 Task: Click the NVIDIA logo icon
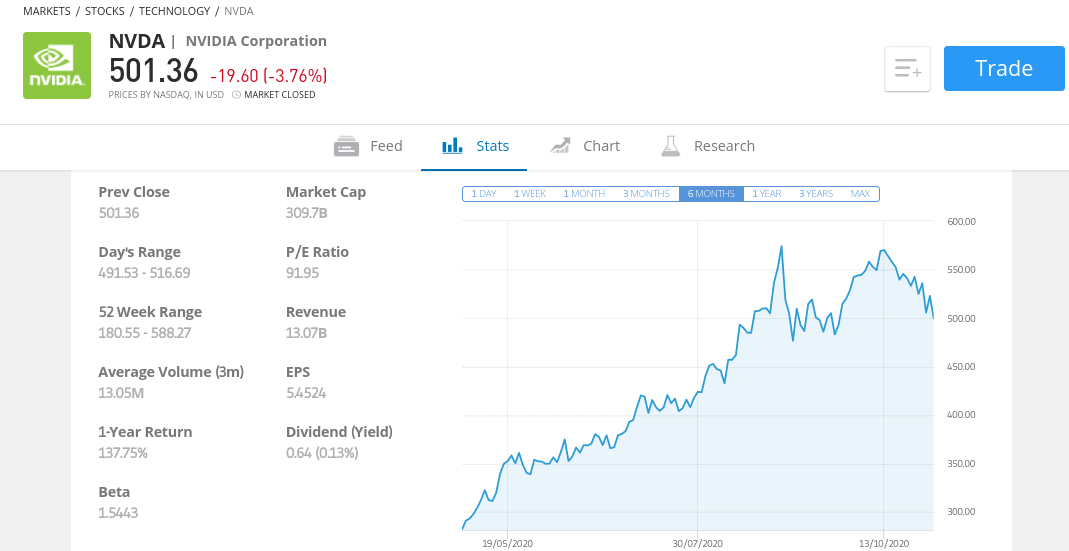(x=57, y=65)
